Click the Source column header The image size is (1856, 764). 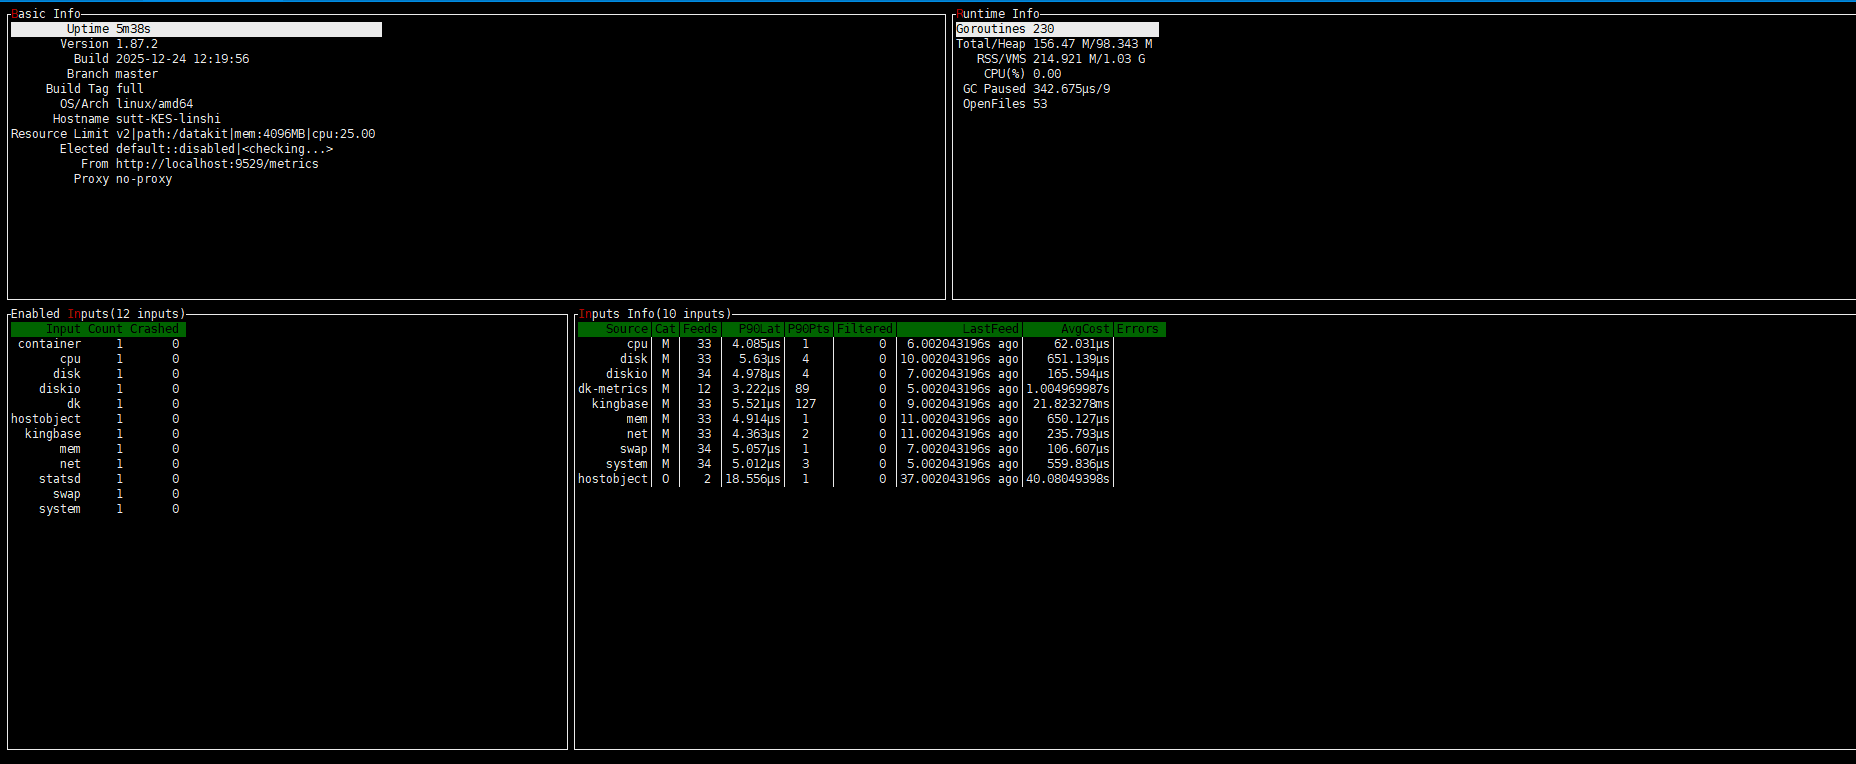tap(626, 329)
